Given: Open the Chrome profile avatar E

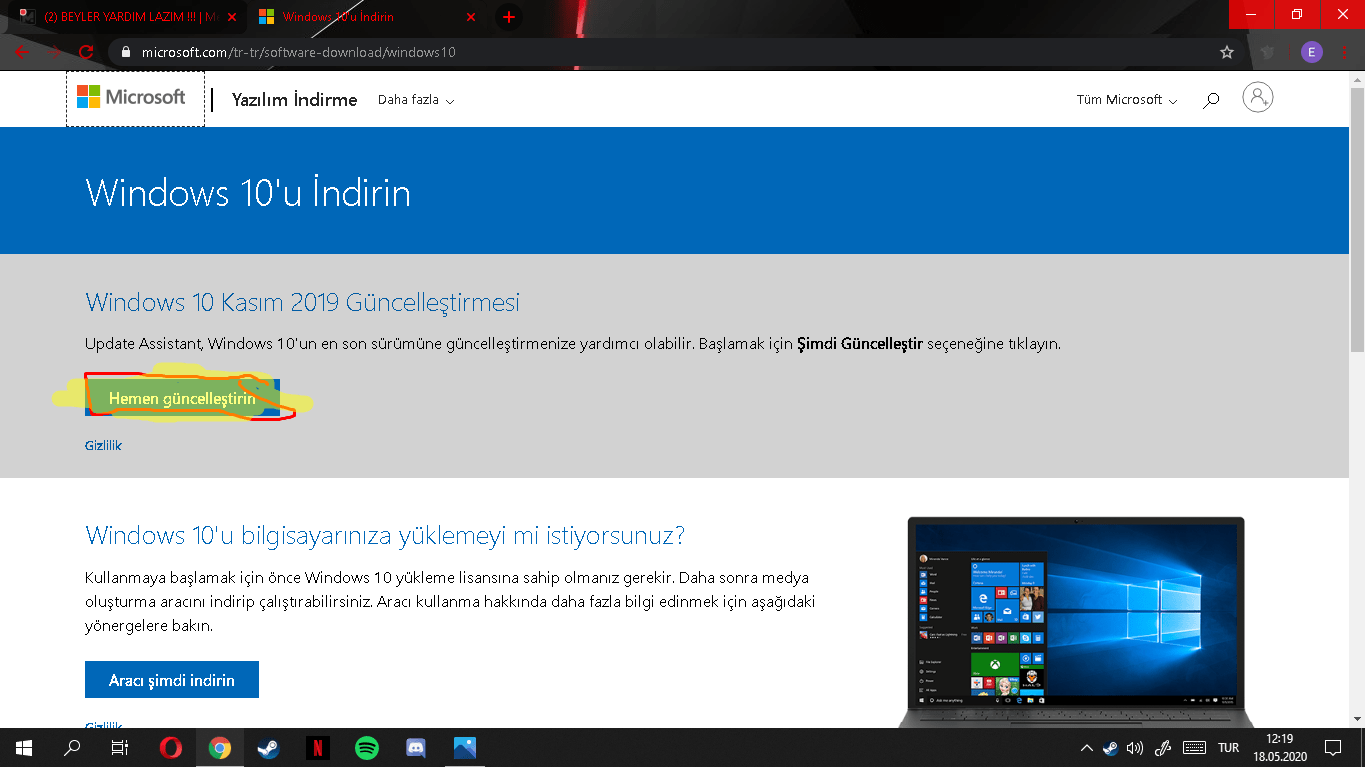Looking at the screenshot, I should click(1311, 52).
